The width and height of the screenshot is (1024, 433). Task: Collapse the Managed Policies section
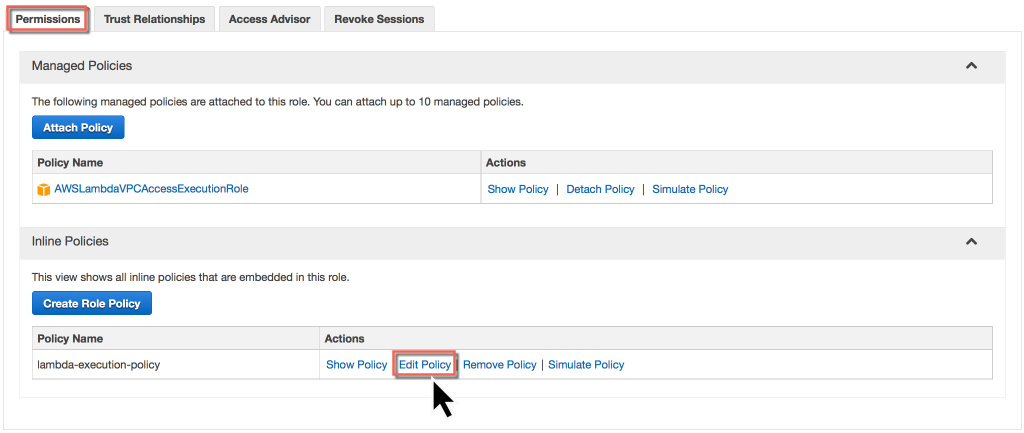coord(971,66)
